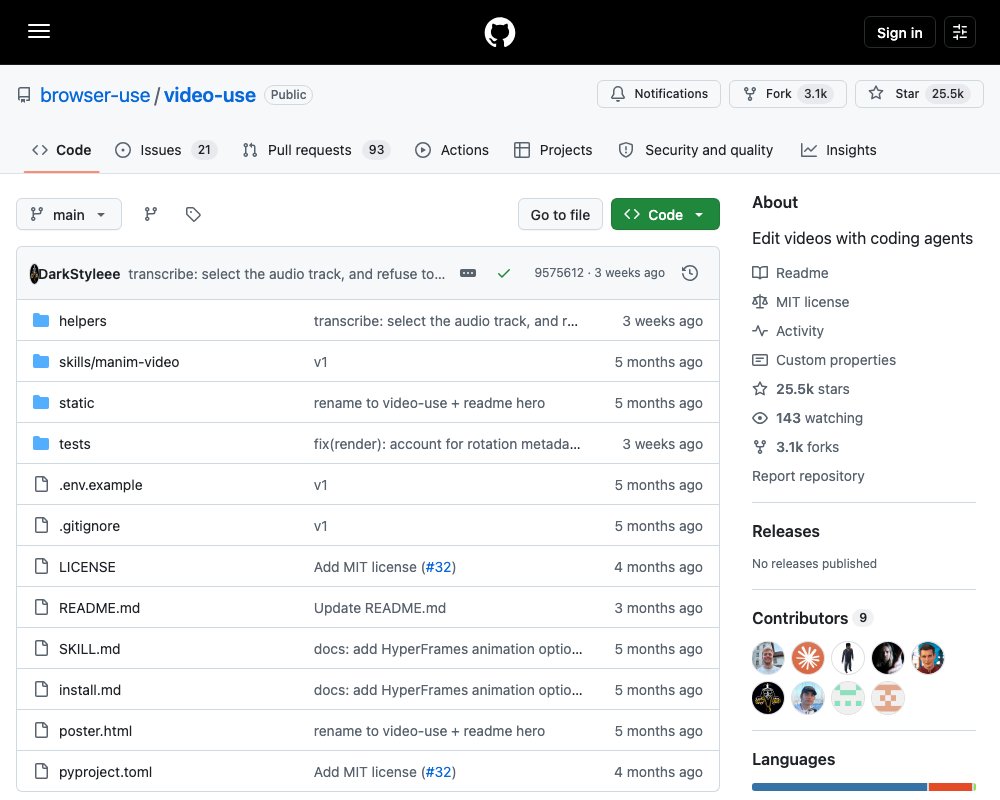Open the Actions tab
Viewport: 1000px width, 800px height.
(452, 150)
